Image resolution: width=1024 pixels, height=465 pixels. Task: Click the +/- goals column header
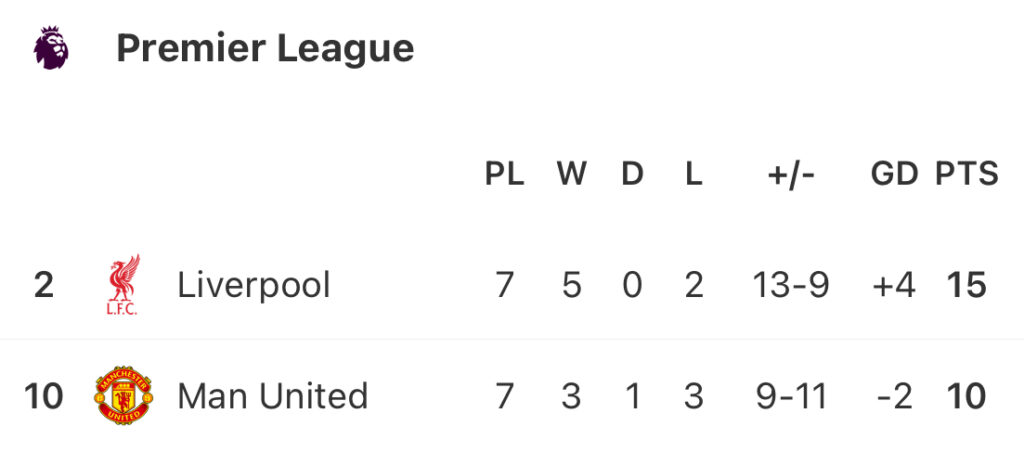click(791, 174)
